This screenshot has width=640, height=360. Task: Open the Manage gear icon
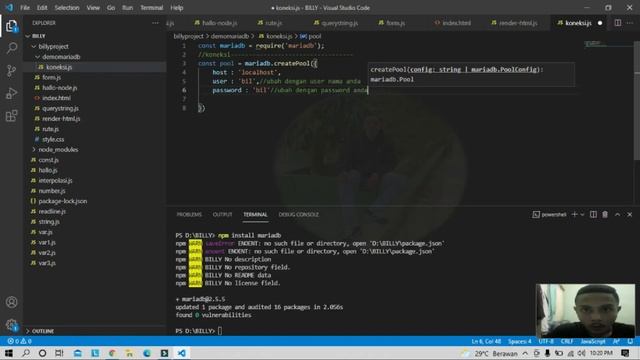[11, 325]
